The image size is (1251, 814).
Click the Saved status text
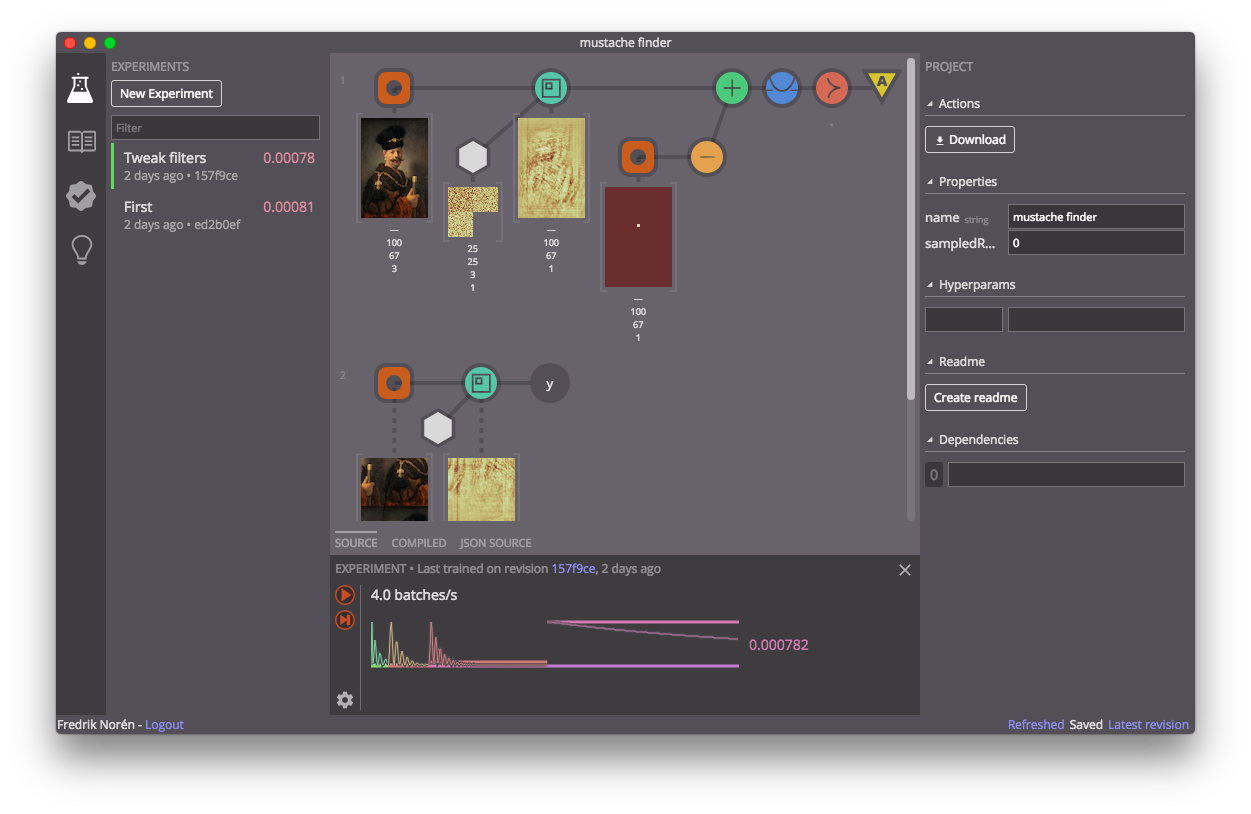1086,725
